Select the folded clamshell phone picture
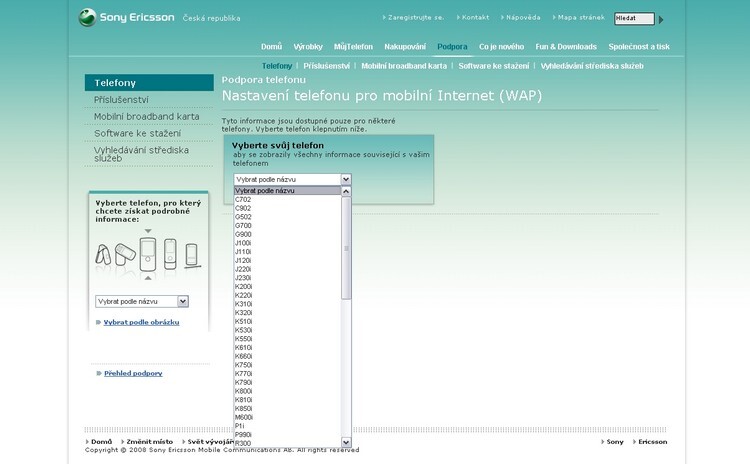 click(103, 254)
